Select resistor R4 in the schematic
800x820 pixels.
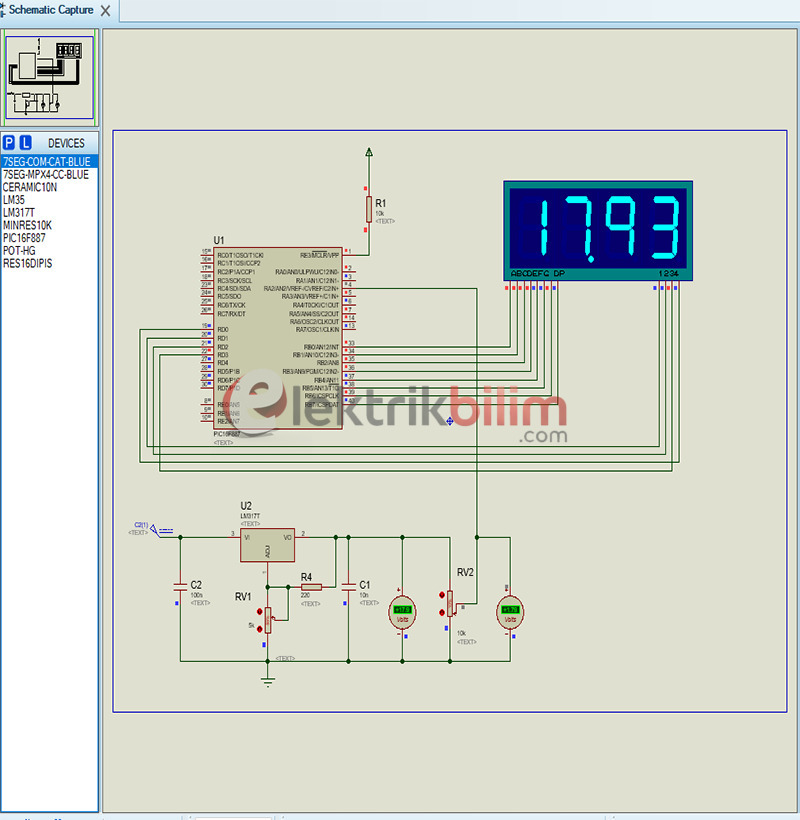tap(310, 586)
